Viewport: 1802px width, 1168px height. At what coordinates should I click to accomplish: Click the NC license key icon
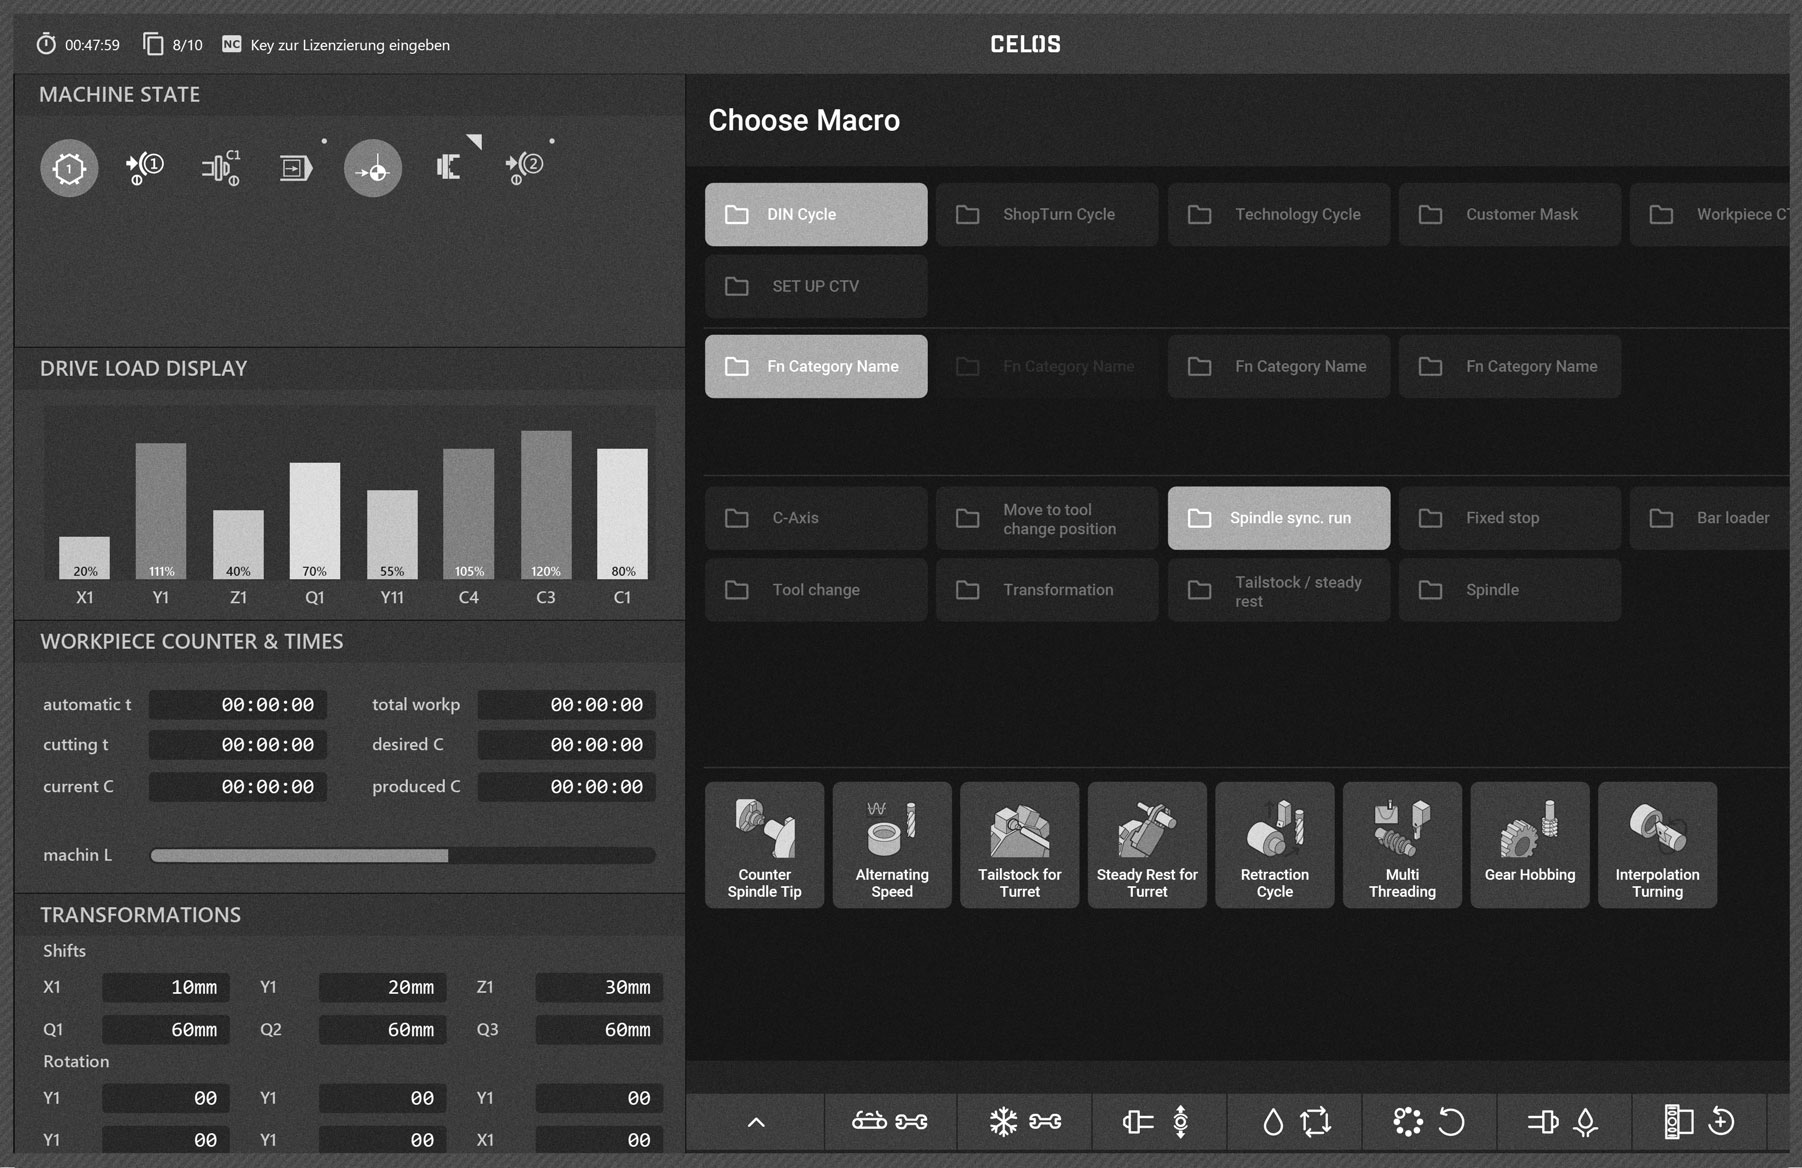231,44
